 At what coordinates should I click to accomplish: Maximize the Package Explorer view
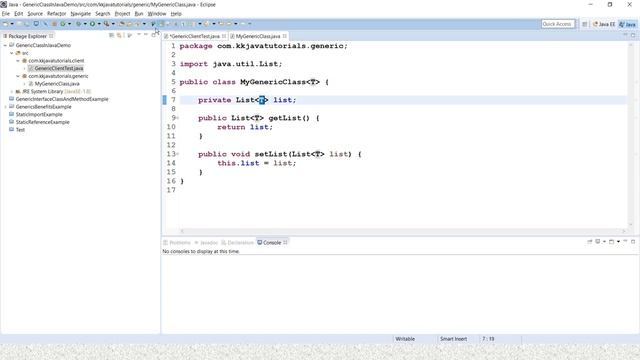point(153,35)
